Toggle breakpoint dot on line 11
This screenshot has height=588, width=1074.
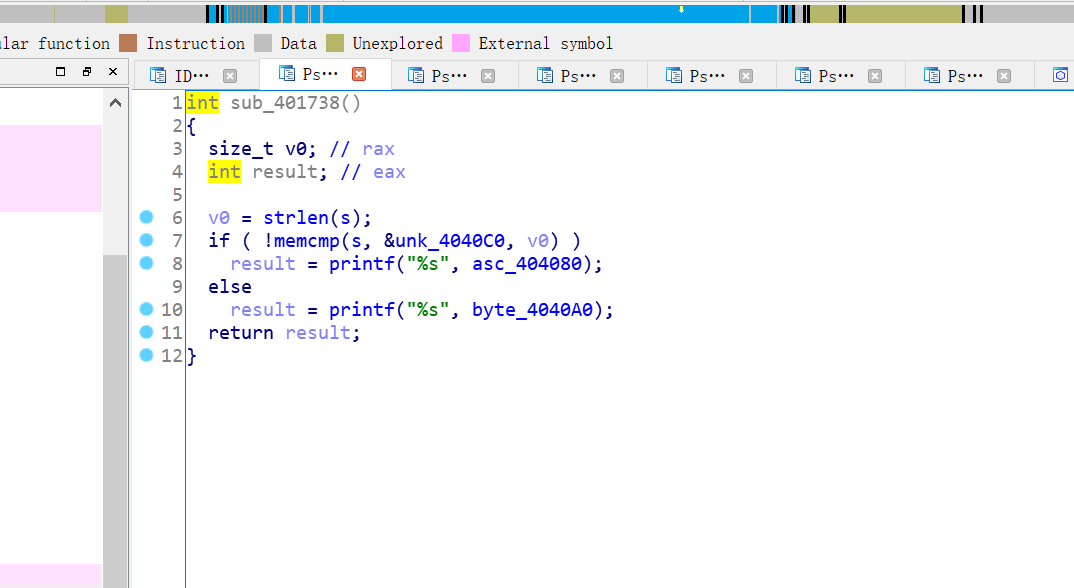coord(147,332)
